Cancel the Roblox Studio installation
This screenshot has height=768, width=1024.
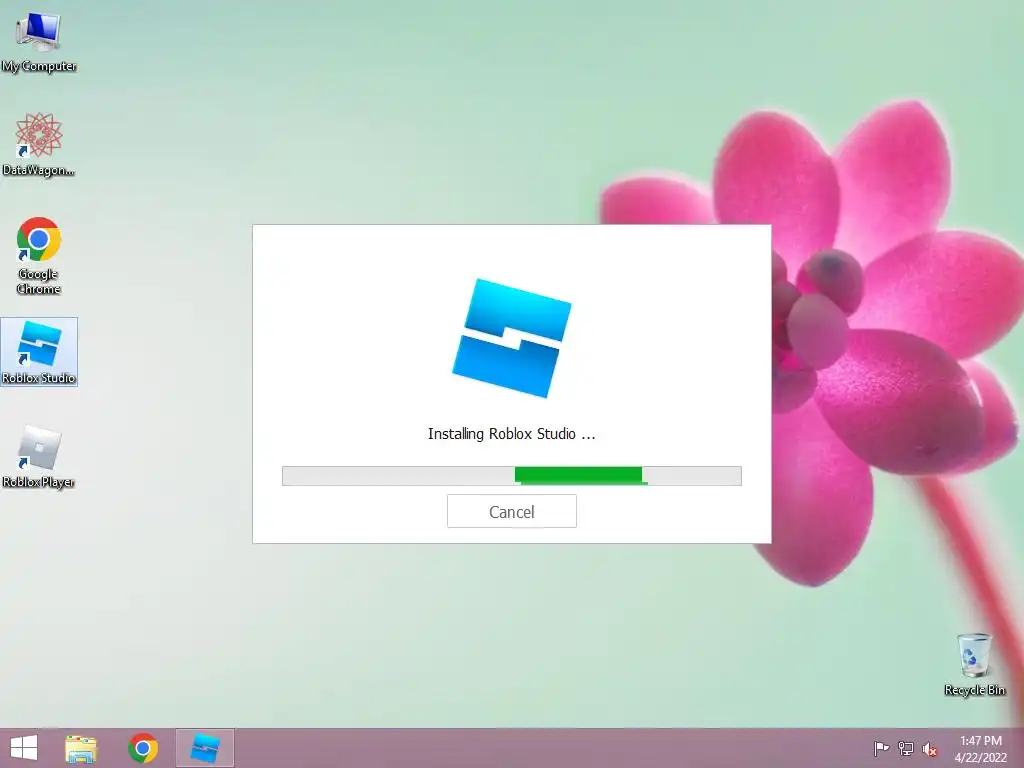tap(511, 511)
